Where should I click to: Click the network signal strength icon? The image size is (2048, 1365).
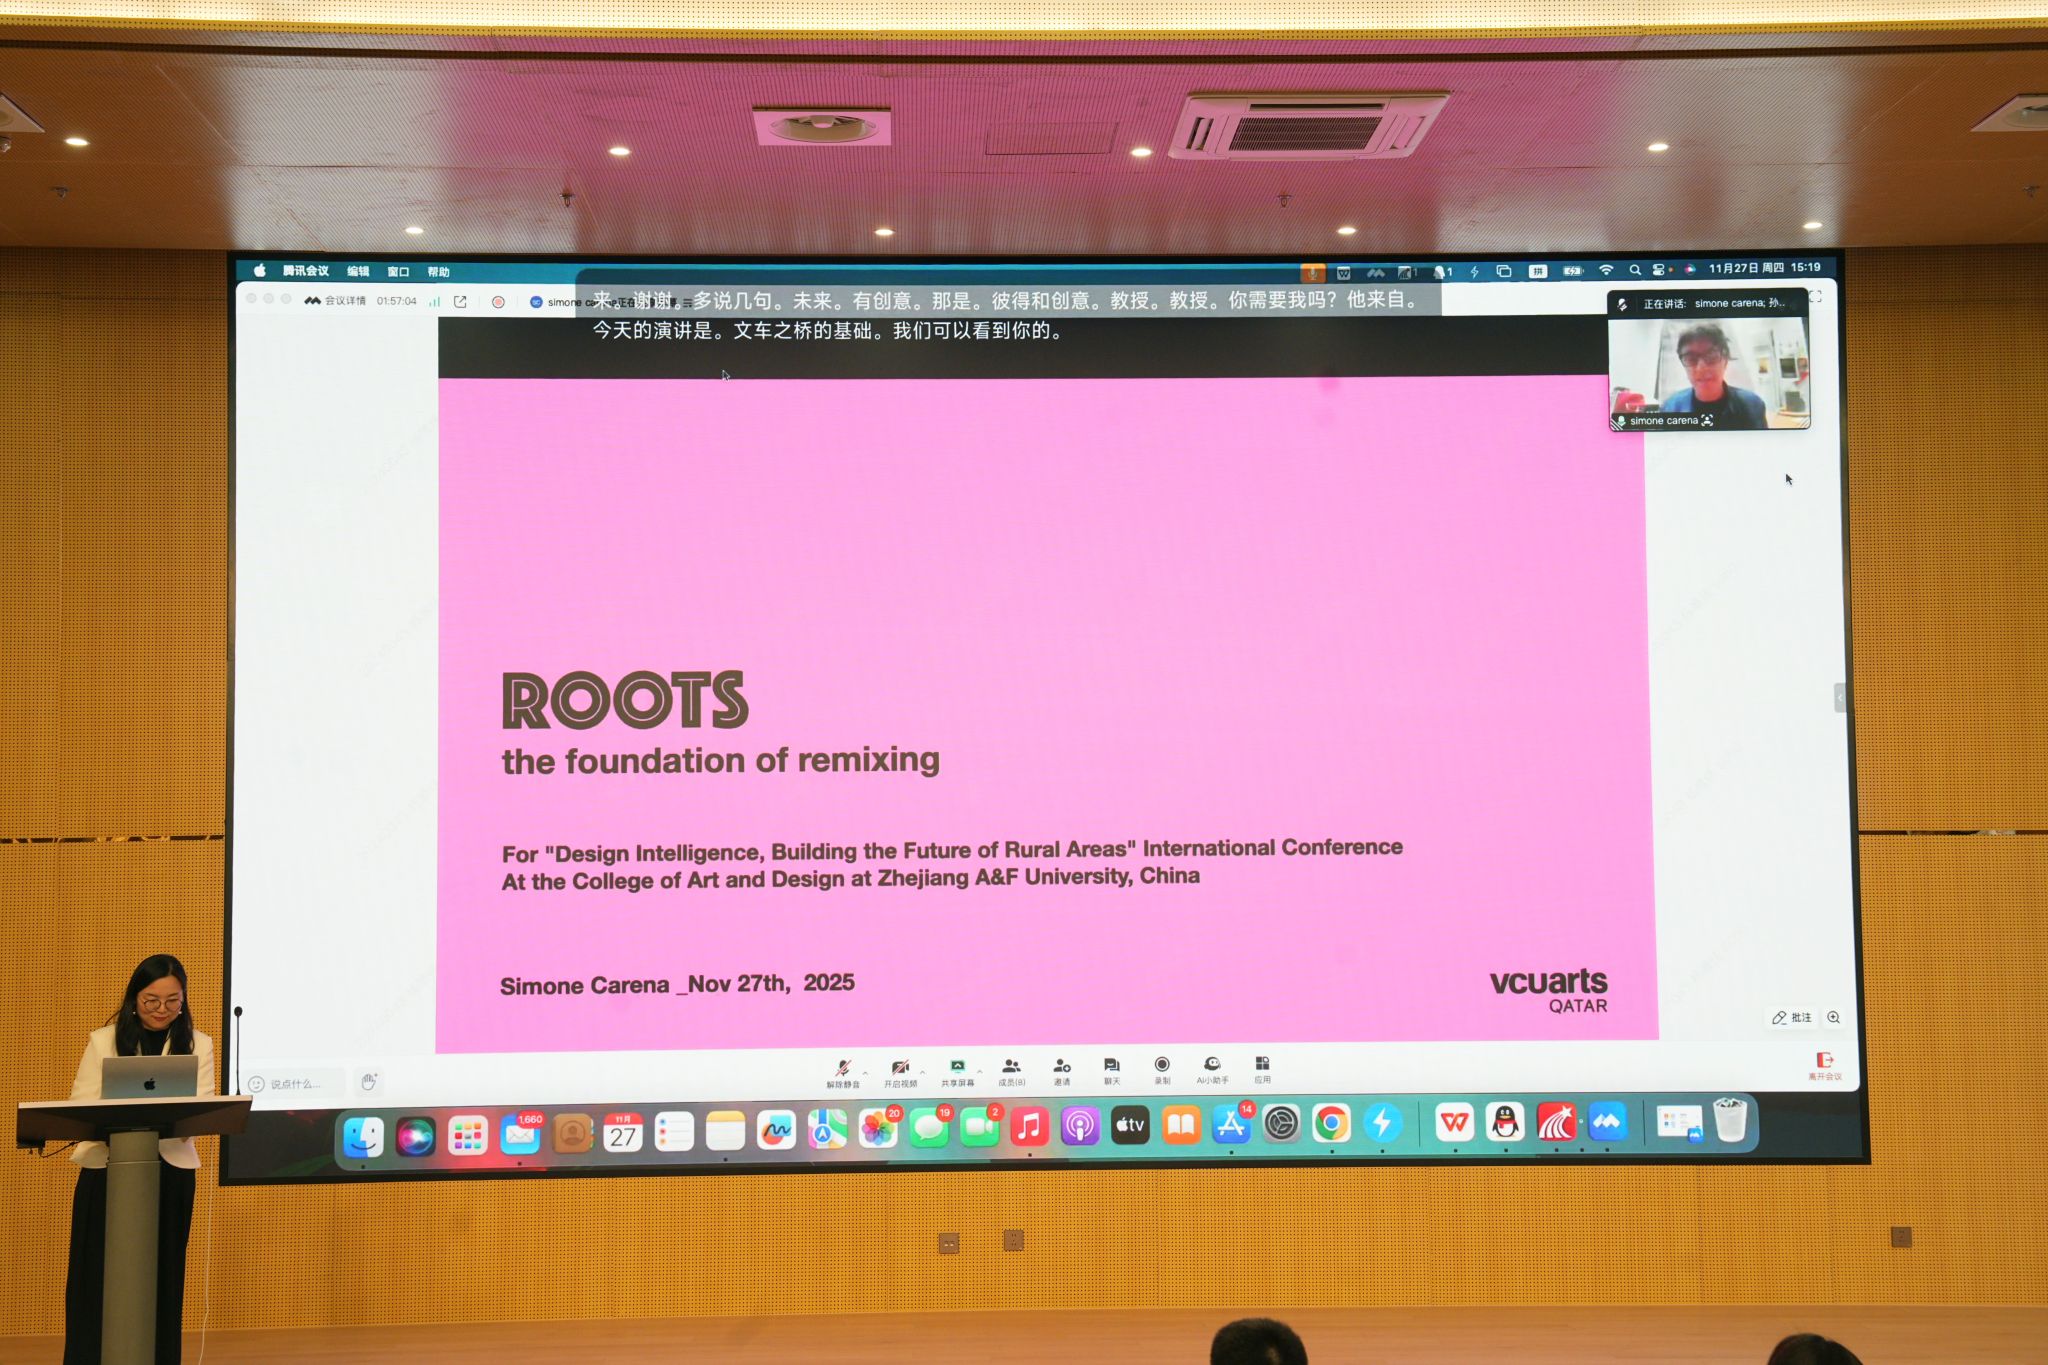(434, 301)
